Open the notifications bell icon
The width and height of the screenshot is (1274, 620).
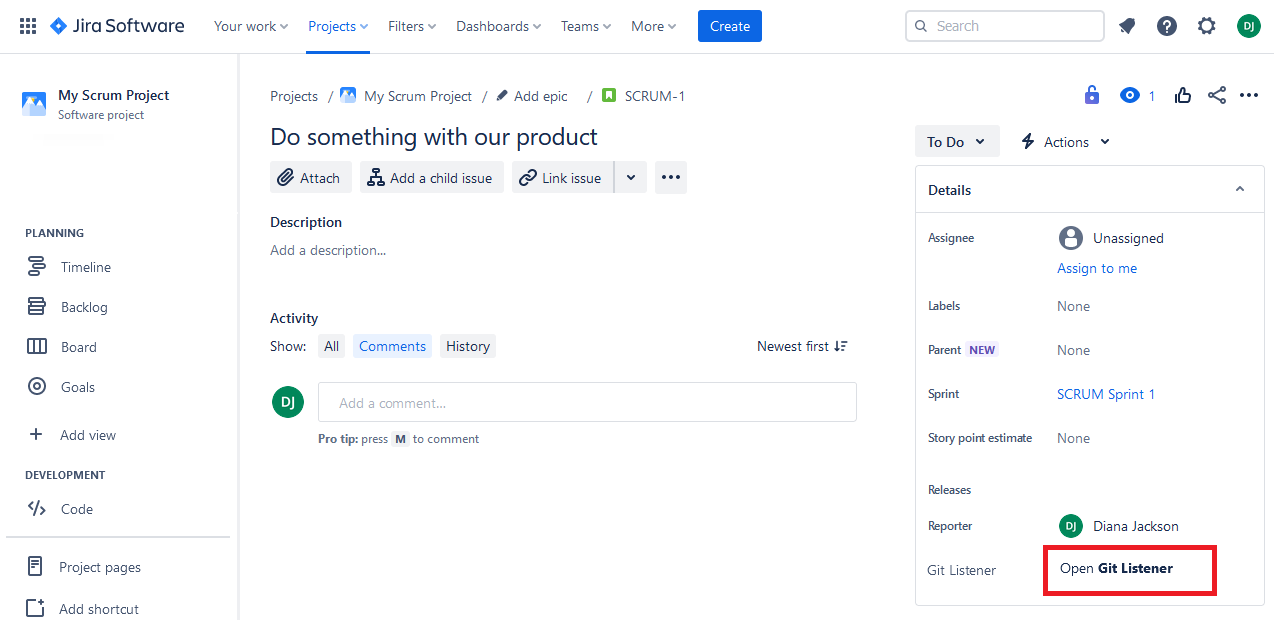(x=1127, y=26)
